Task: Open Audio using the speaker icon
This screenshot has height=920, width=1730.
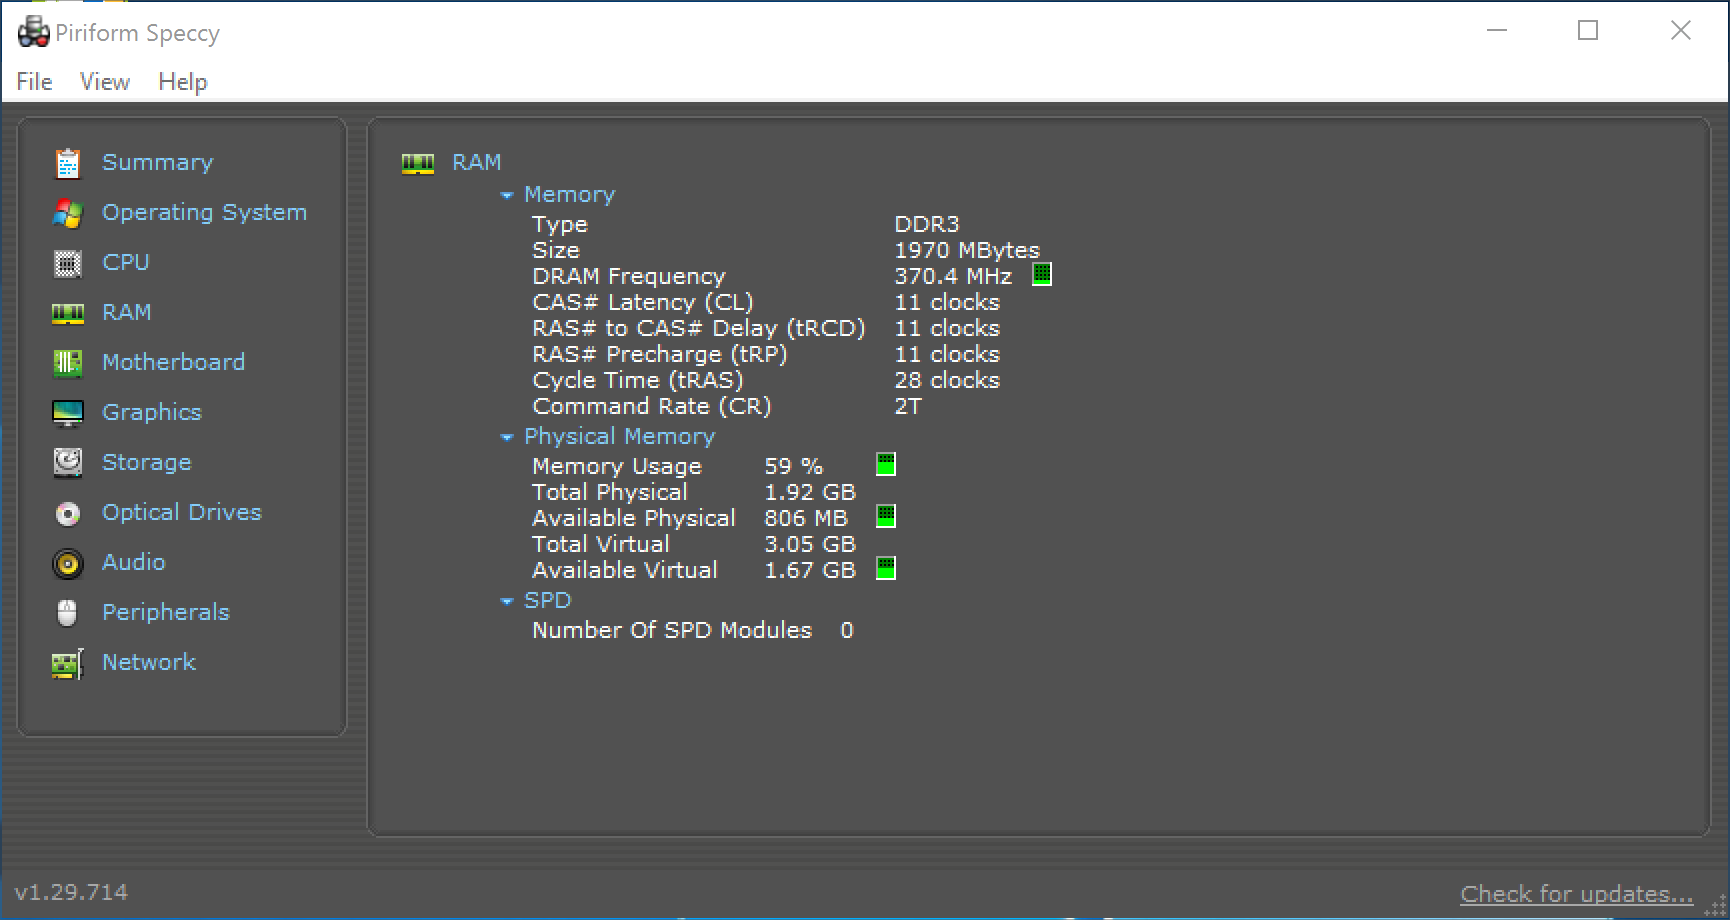Action: [x=67, y=563]
